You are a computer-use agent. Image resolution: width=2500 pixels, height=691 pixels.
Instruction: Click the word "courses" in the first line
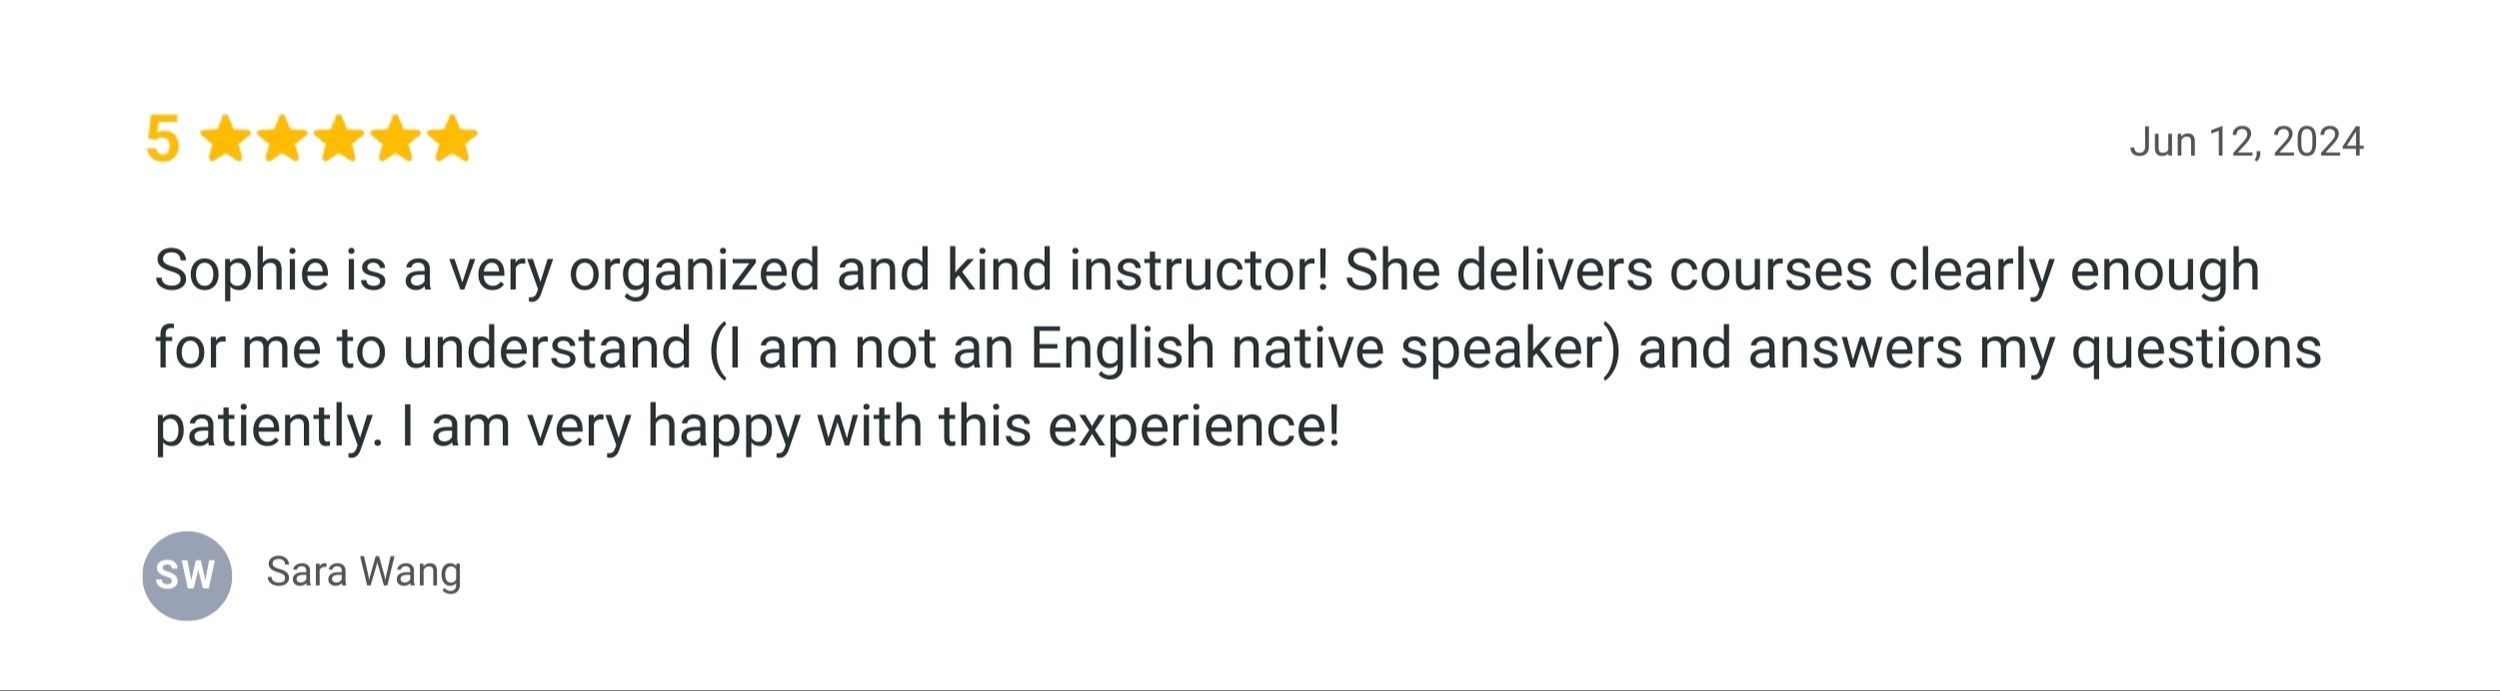tap(1770, 271)
